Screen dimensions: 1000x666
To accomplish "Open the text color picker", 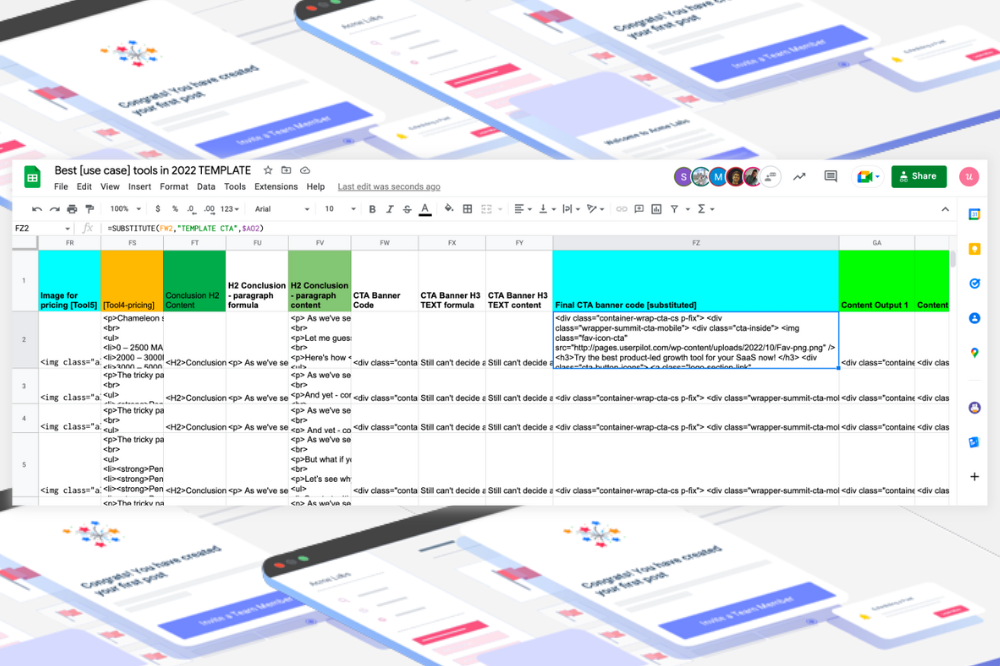I will tap(424, 209).
